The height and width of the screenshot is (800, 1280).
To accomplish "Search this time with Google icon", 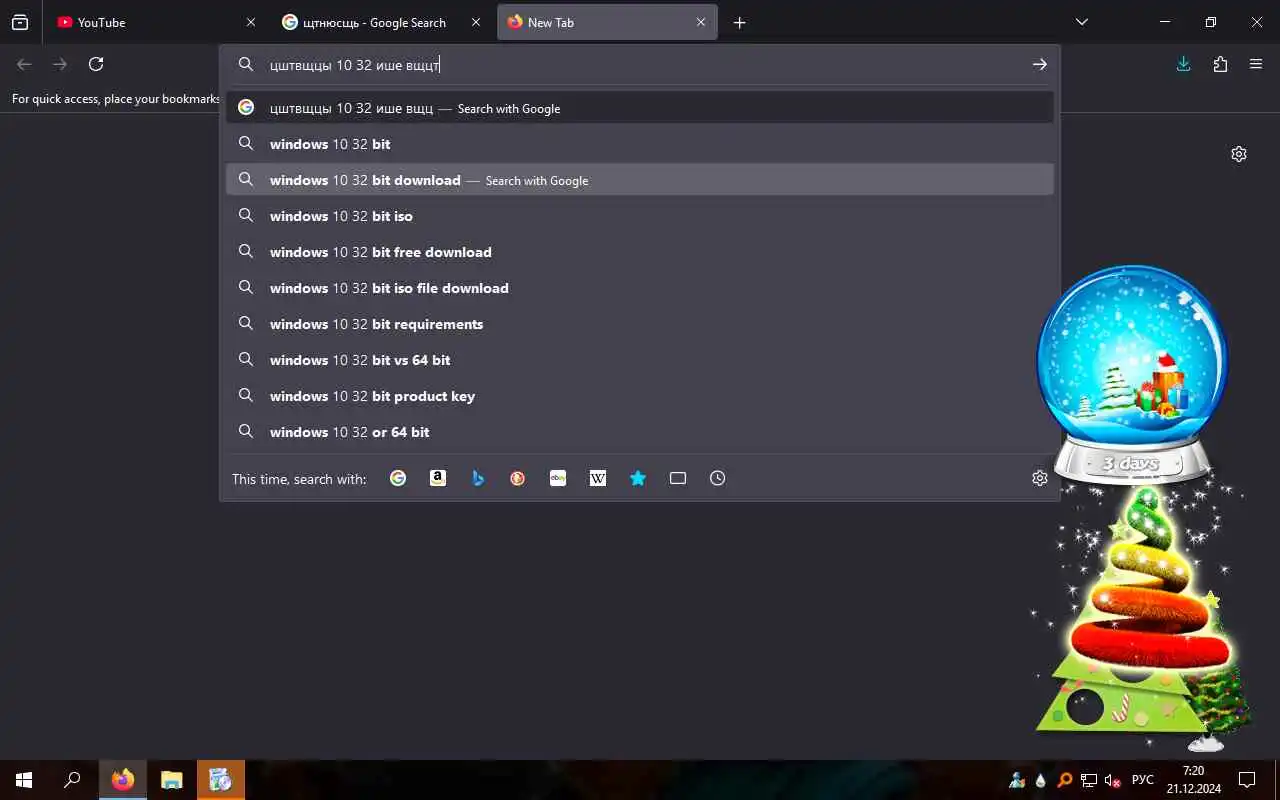I will (x=398, y=478).
